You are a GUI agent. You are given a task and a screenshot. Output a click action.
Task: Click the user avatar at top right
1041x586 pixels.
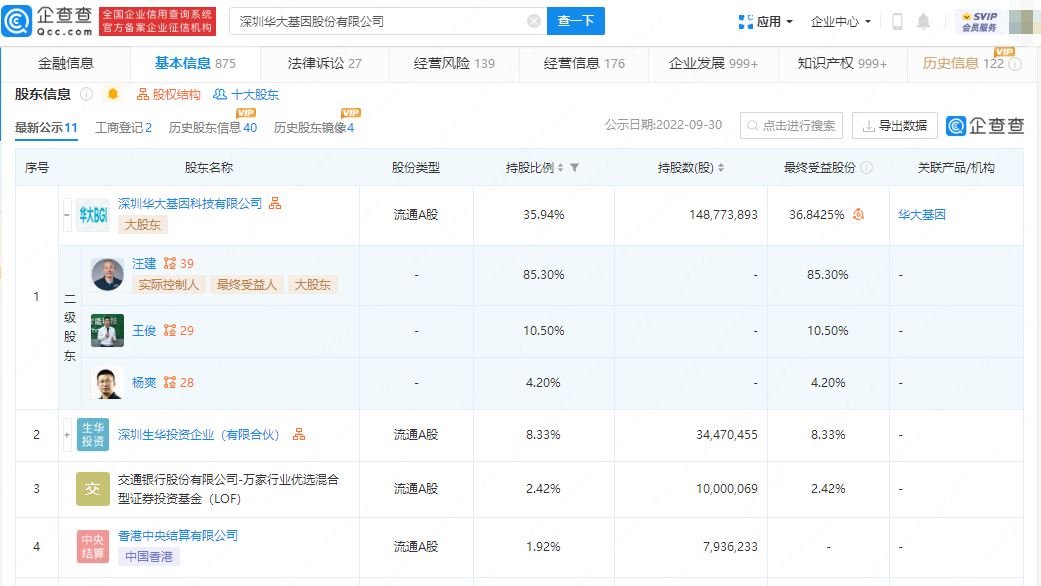point(1023,22)
